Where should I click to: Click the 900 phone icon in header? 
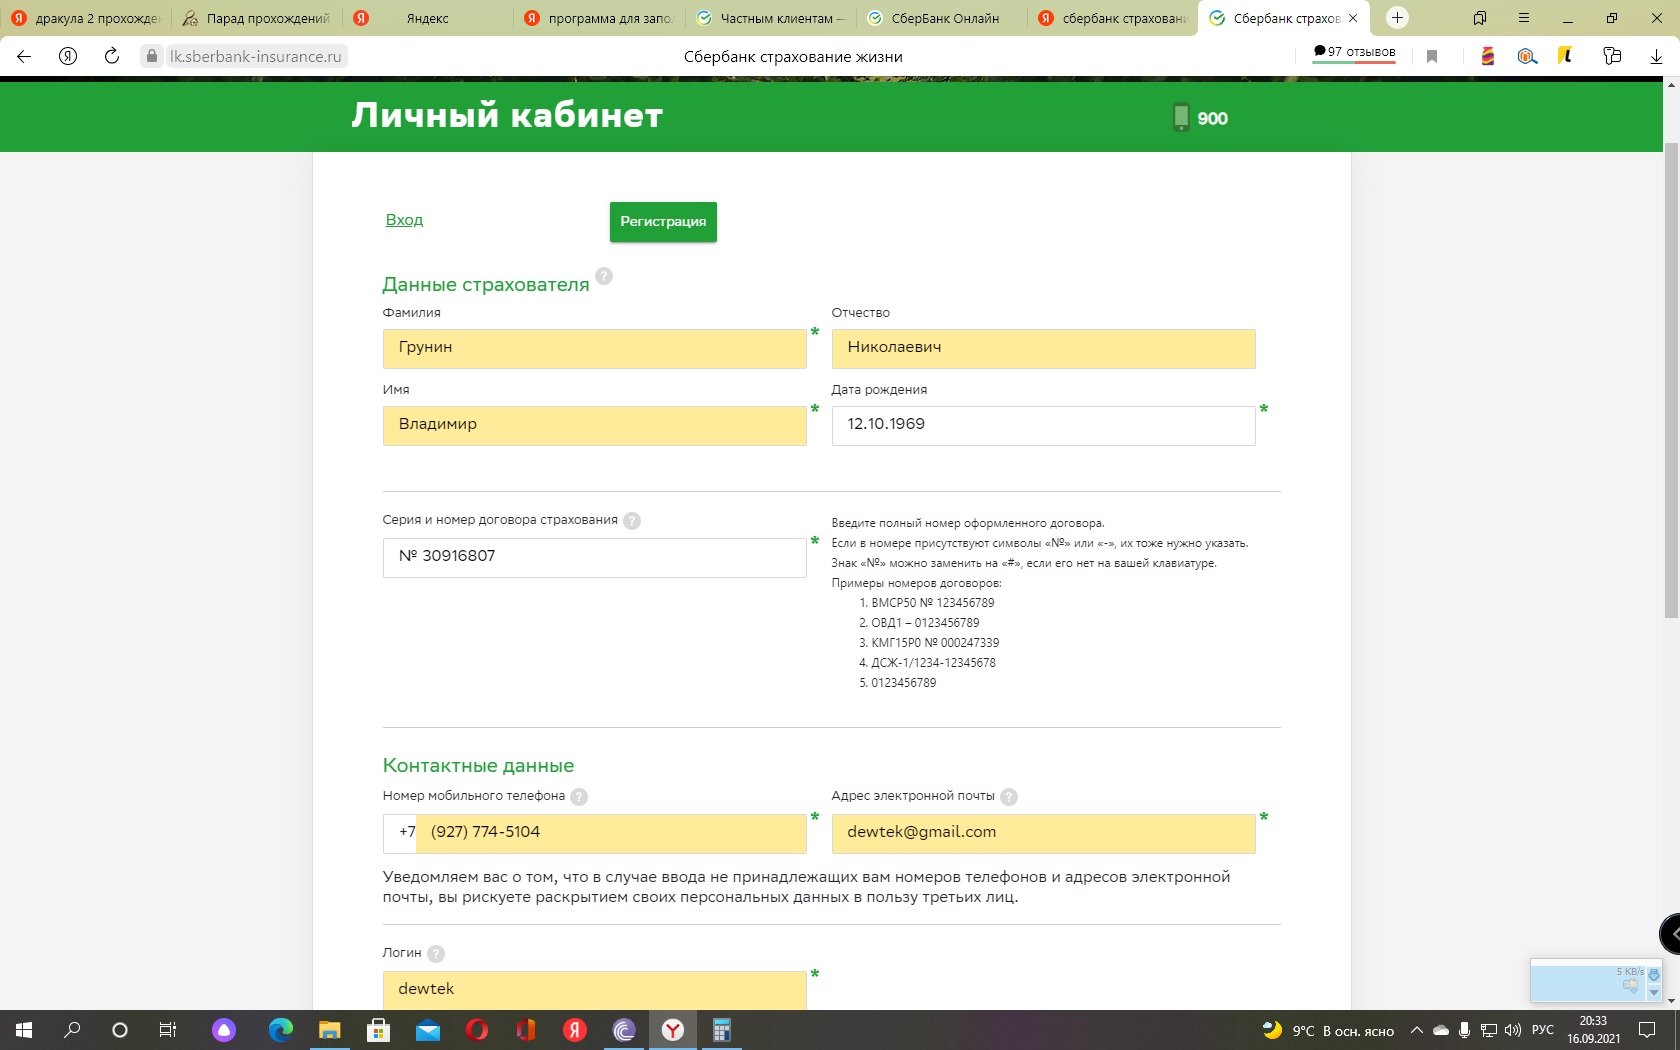pos(1181,118)
